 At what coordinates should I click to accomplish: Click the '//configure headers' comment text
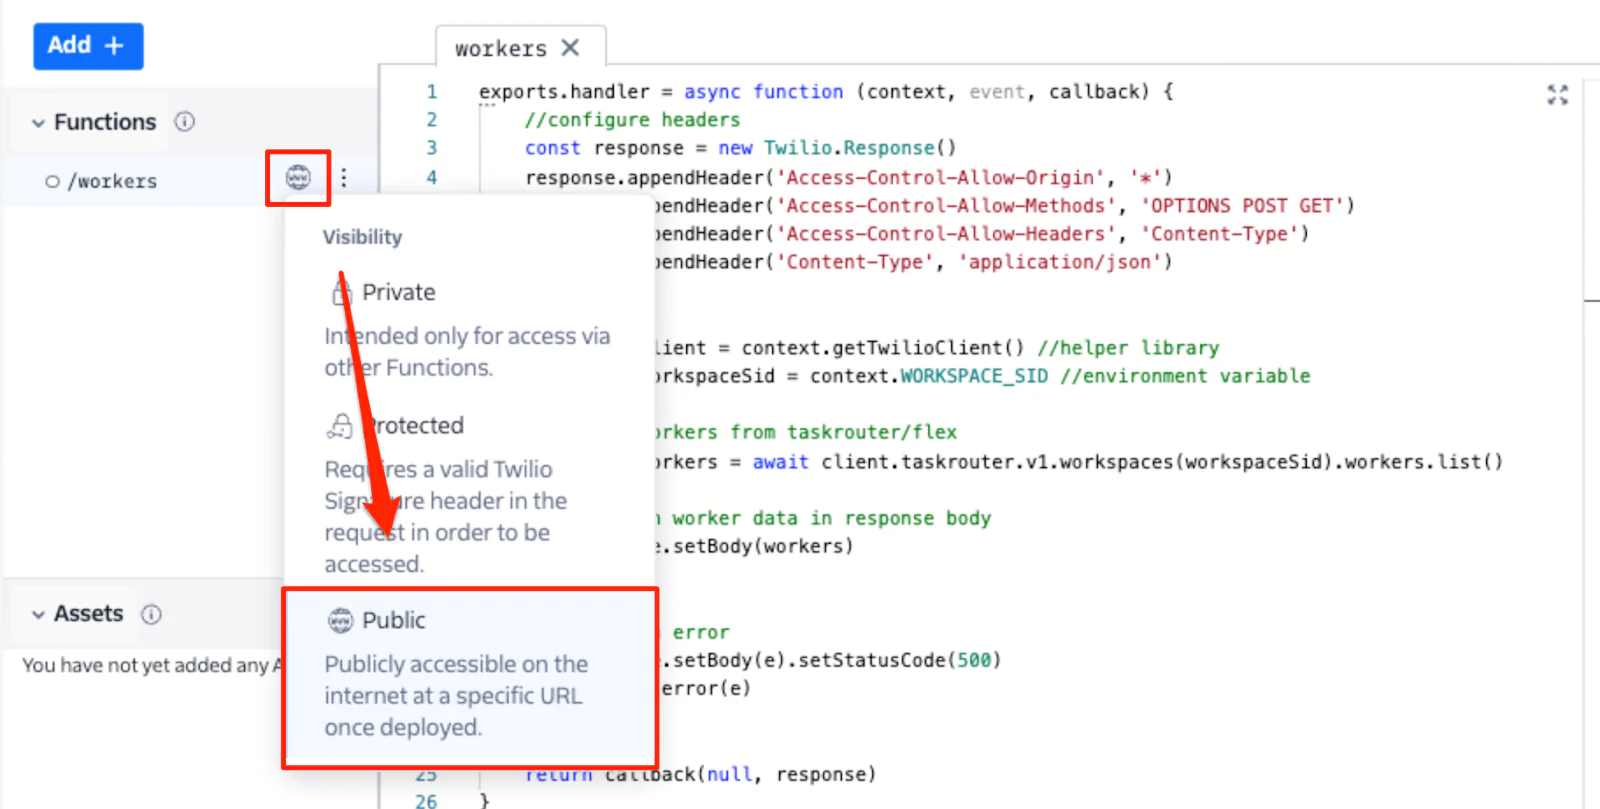632,120
